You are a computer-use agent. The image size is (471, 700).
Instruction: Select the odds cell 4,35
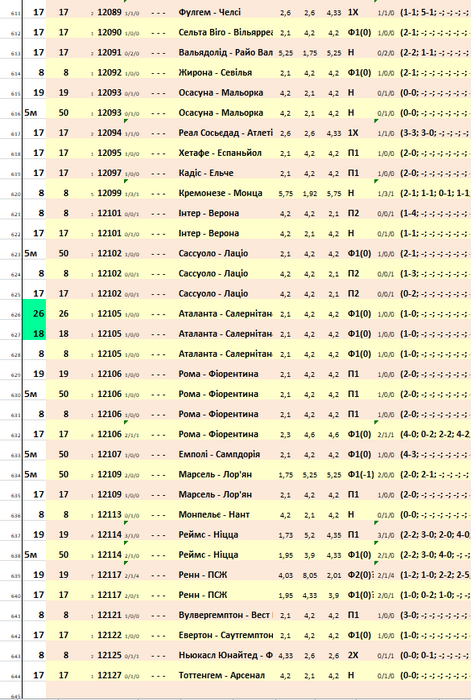click(333, 535)
